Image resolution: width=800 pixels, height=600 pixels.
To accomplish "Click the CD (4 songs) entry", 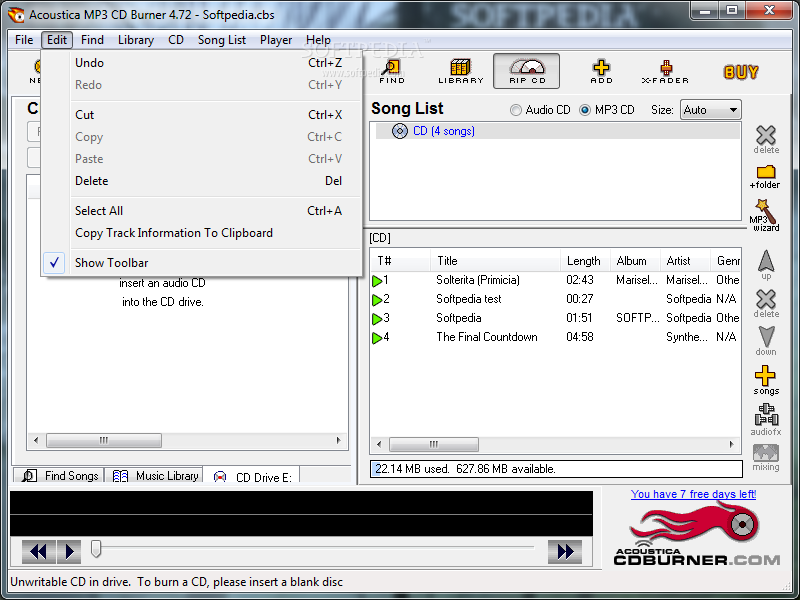I will tap(443, 131).
